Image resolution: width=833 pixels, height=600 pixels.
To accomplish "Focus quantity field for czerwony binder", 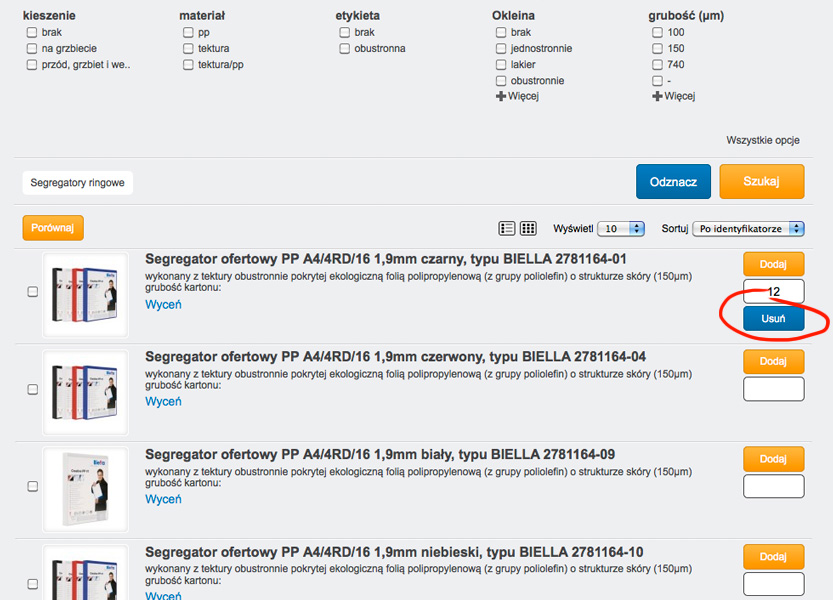I will point(774,389).
